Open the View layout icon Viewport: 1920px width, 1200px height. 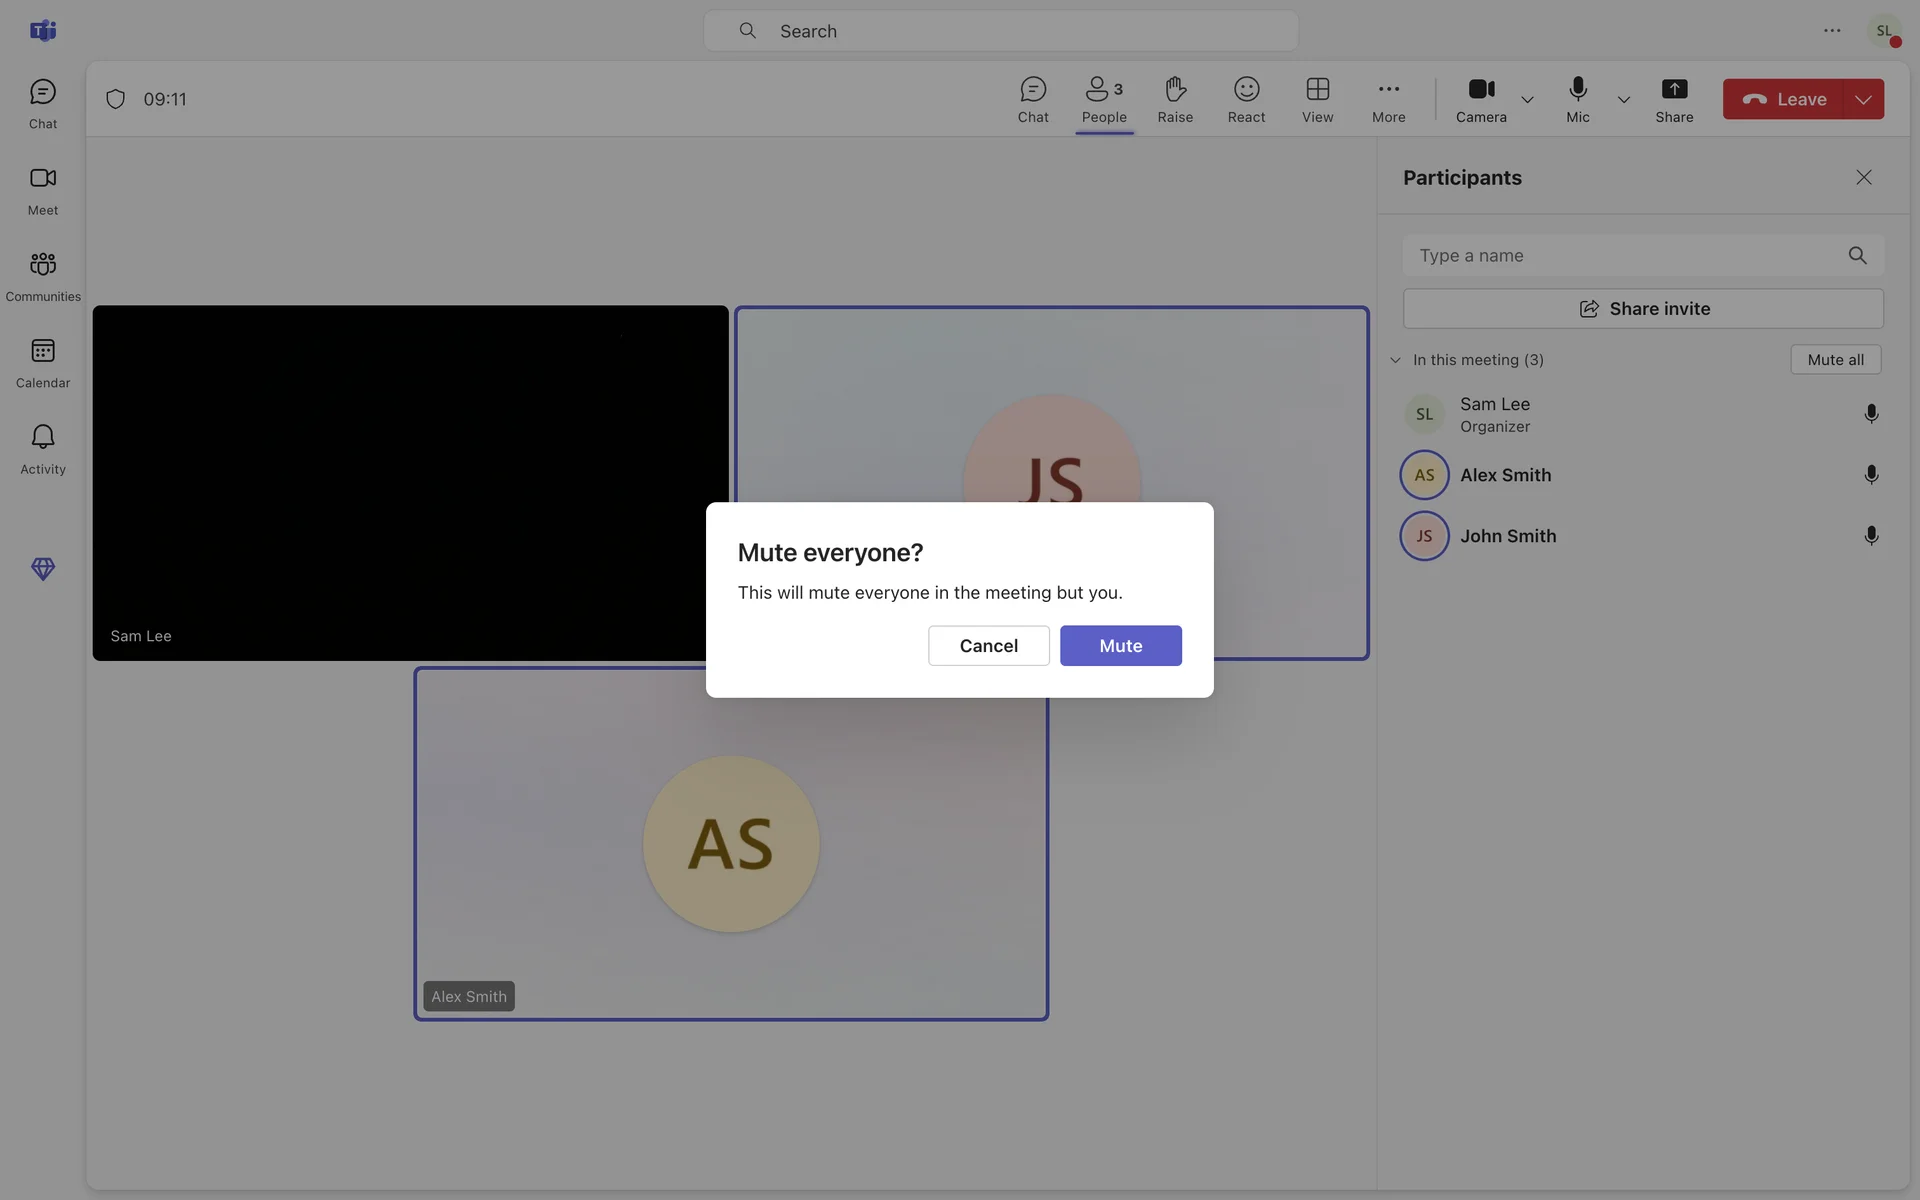coord(1317,99)
